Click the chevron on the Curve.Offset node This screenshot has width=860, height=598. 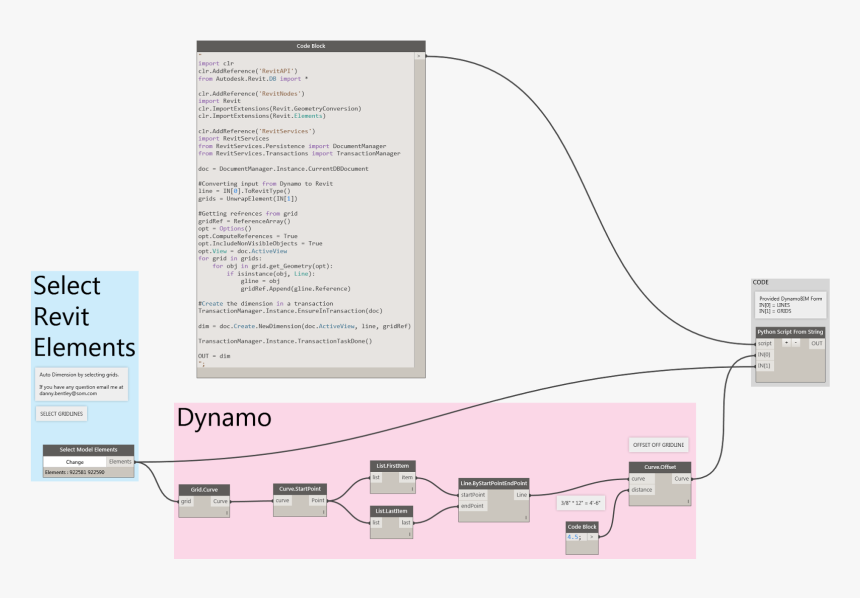tap(687, 502)
